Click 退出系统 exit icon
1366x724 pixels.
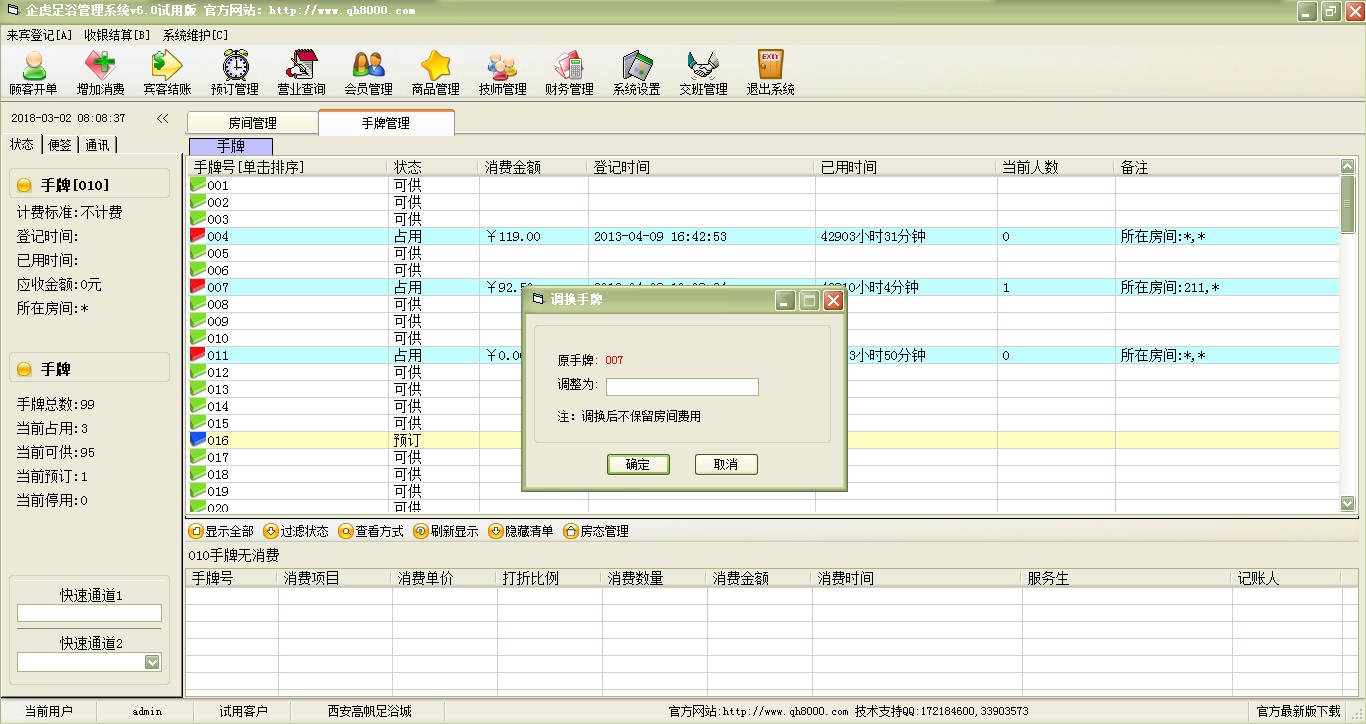pyautogui.click(x=770, y=73)
